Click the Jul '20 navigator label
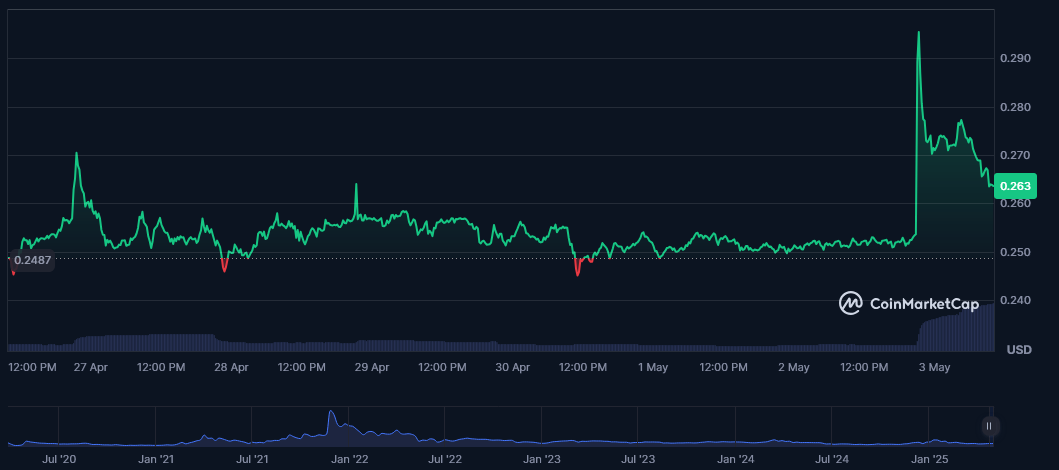Screen dimensions: 1059x470 pos(59,459)
